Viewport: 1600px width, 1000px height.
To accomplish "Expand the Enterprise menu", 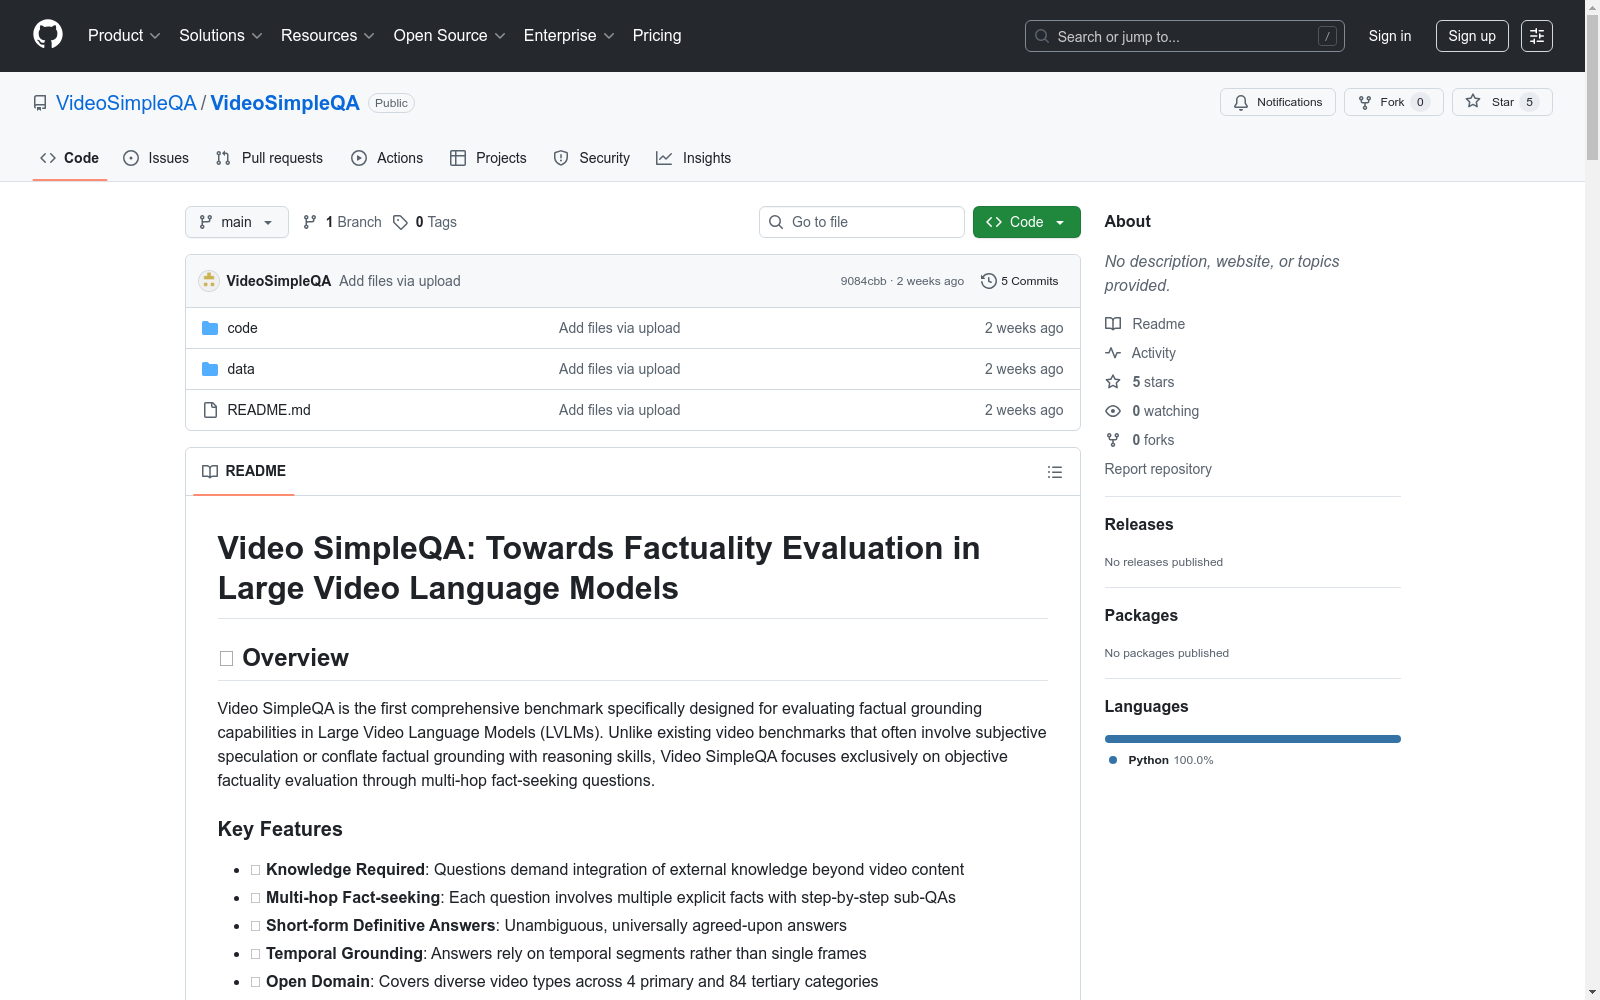I will coord(569,36).
